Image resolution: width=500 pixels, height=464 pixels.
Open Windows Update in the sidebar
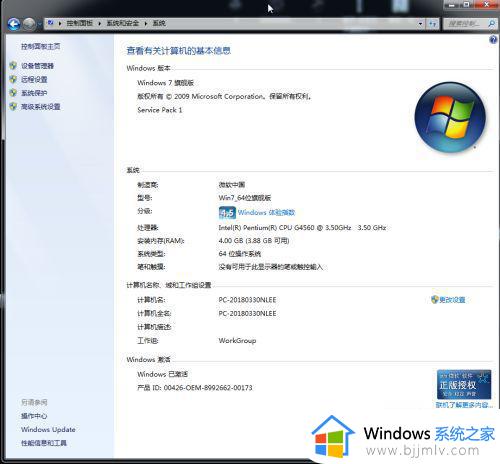tap(48, 429)
